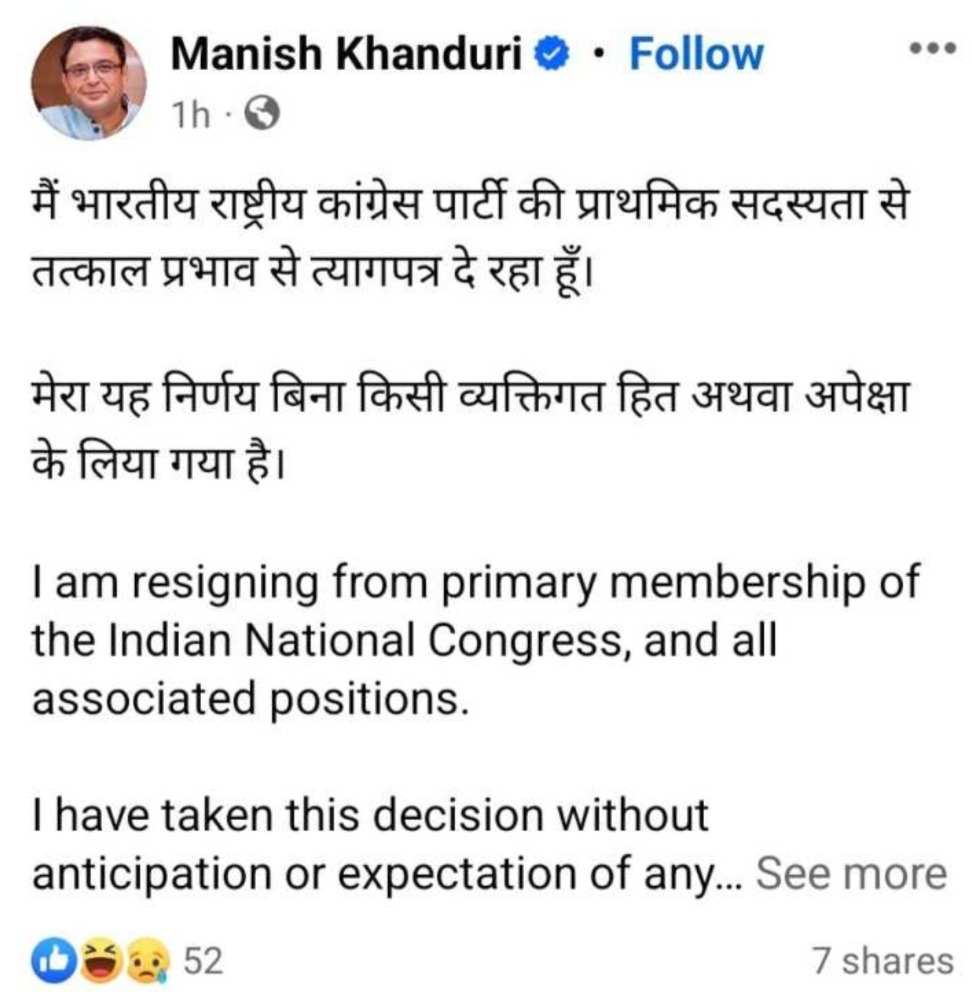This screenshot has width=972, height=992.
Task: Expand the post with See more
Action: pyautogui.click(x=849, y=873)
